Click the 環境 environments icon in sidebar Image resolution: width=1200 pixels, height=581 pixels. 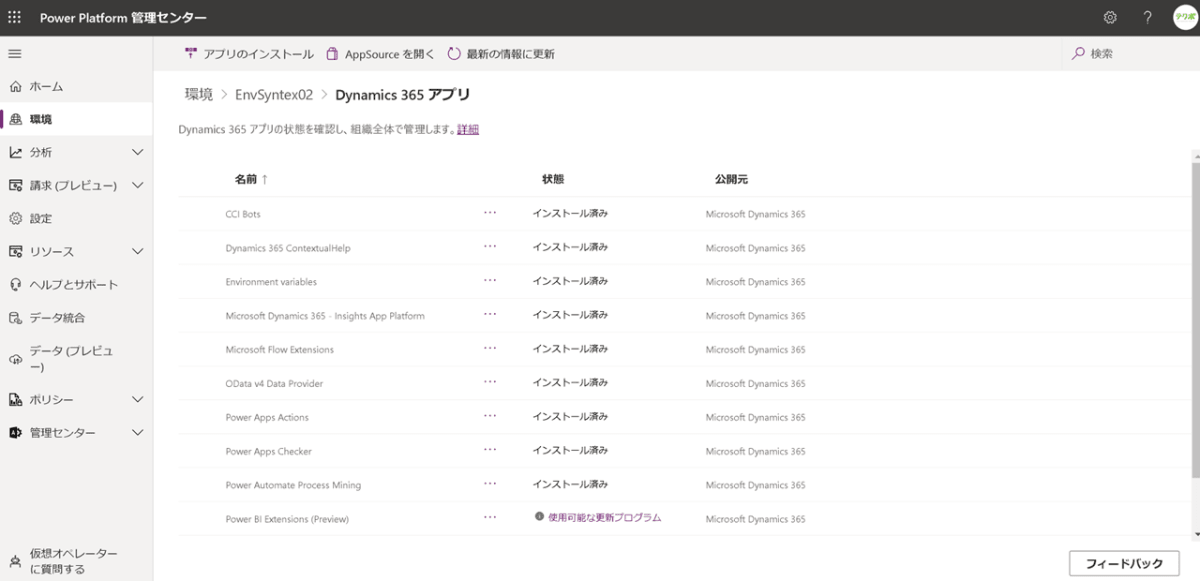pyautogui.click(x=15, y=119)
